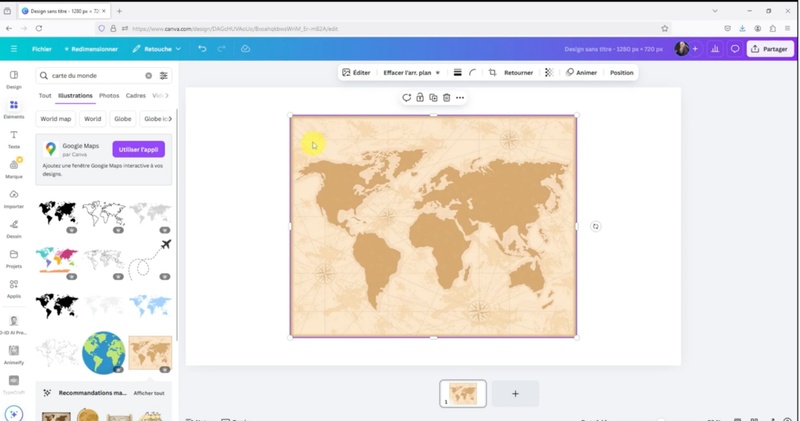800x421 pixels.
Task: Open the Applis sidebar panel
Action: click(14, 288)
